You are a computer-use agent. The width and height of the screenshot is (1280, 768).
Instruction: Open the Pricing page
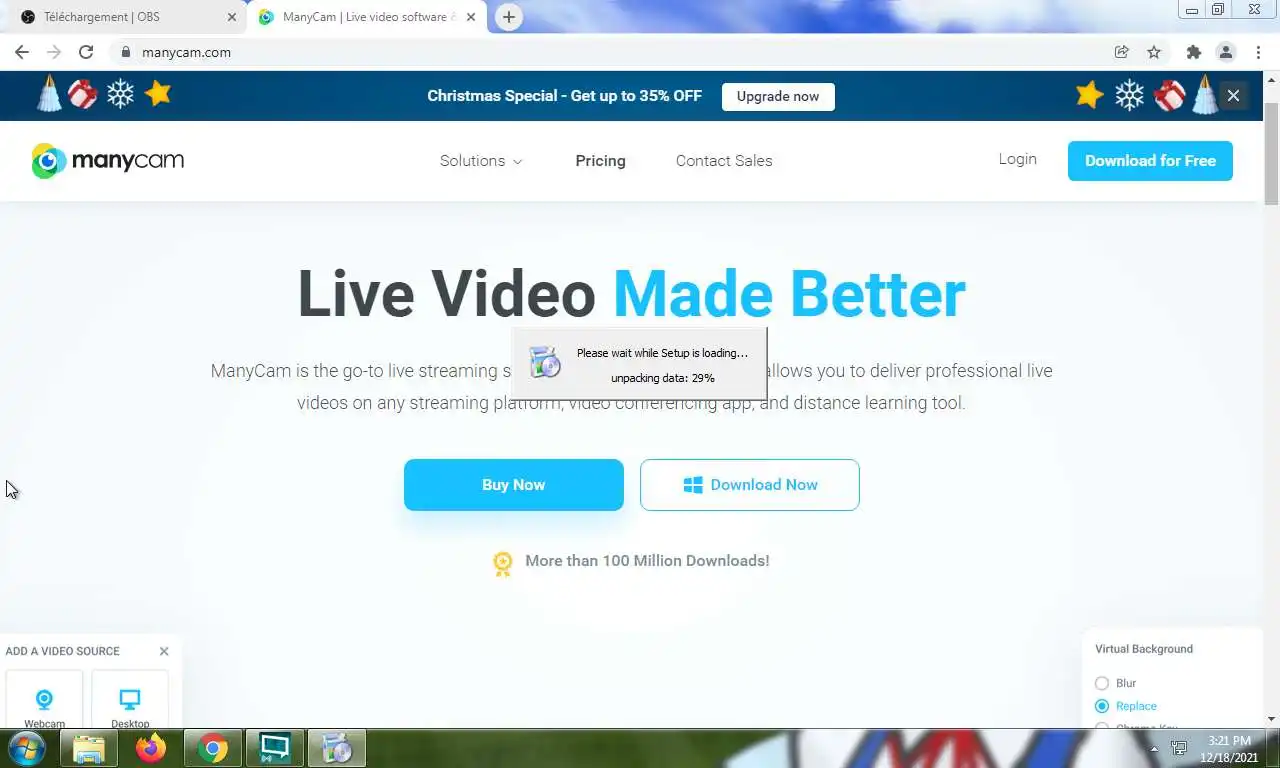coord(600,161)
